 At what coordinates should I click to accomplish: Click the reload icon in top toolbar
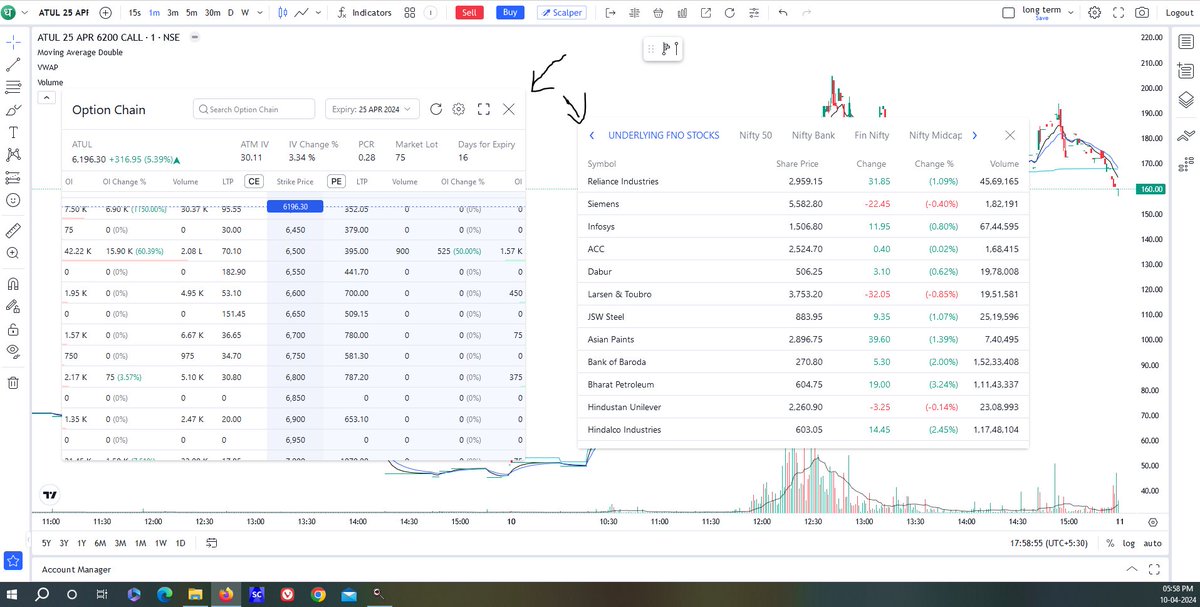pyautogui.click(x=729, y=13)
